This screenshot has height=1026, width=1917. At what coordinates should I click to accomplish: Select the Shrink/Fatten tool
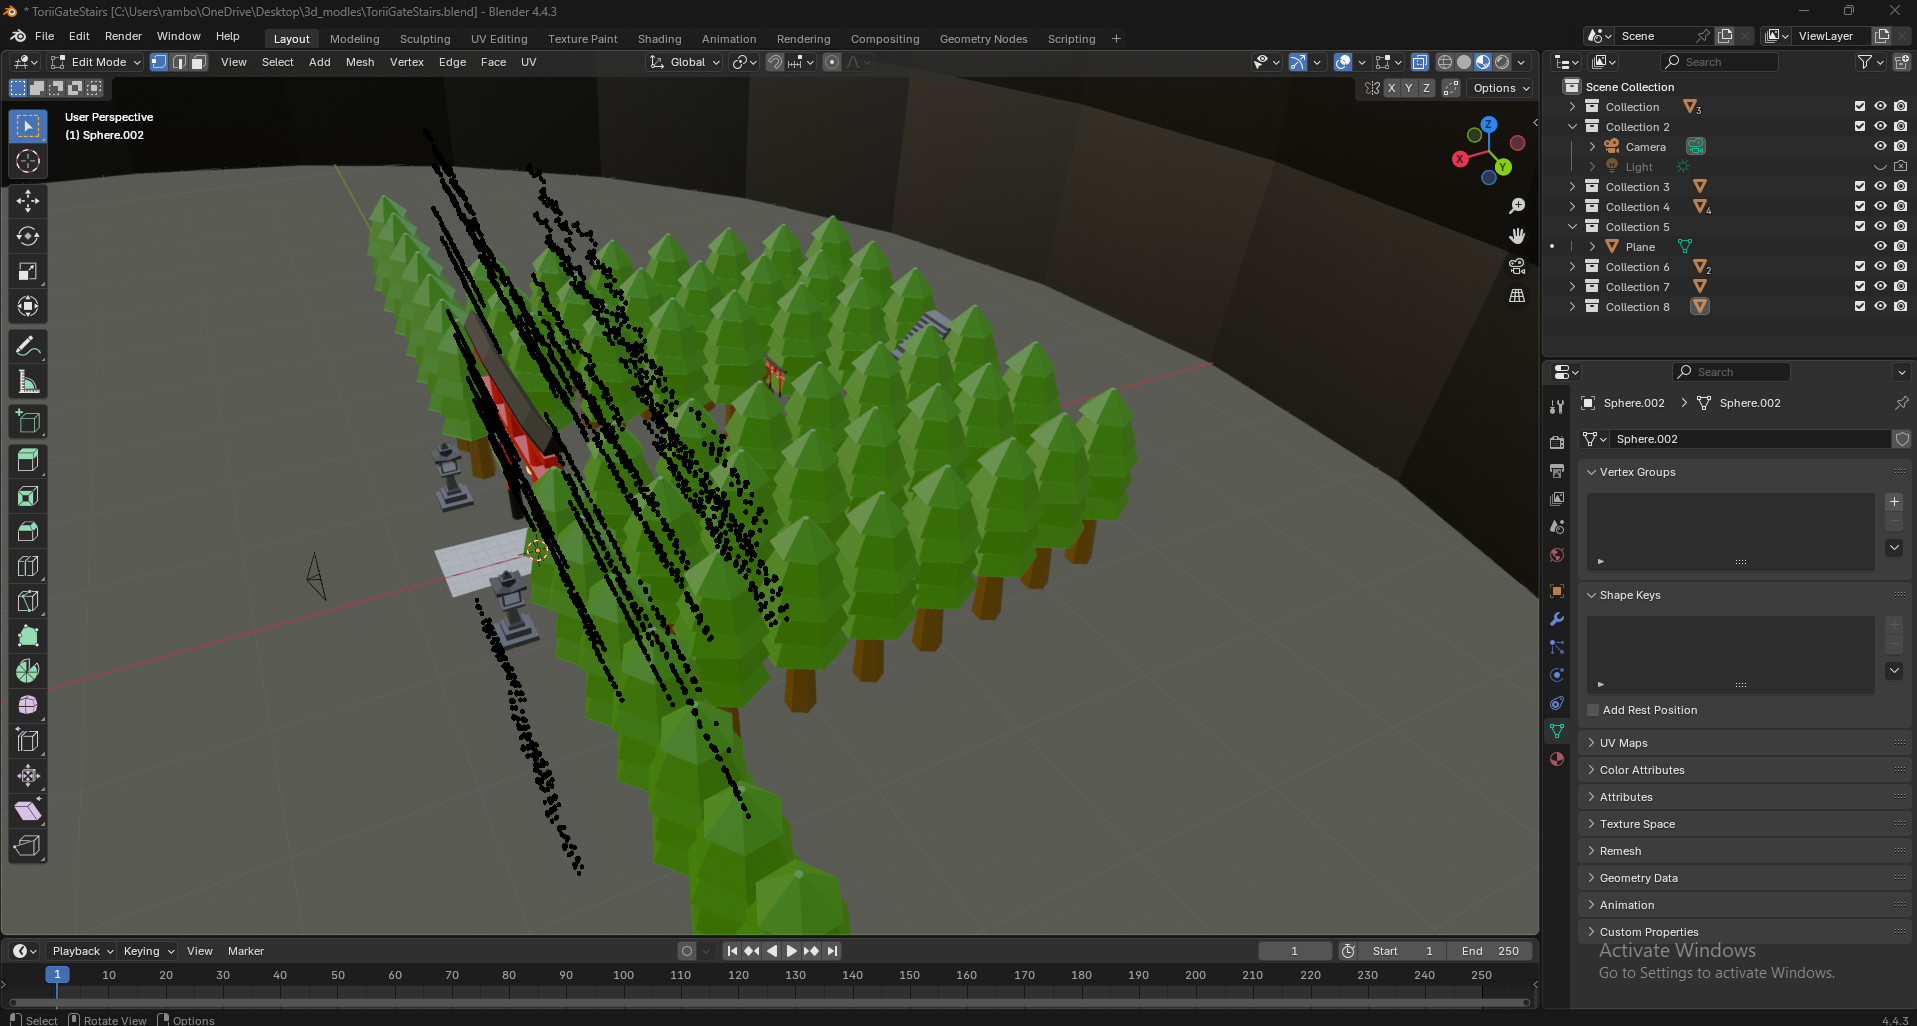click(28, 776)
